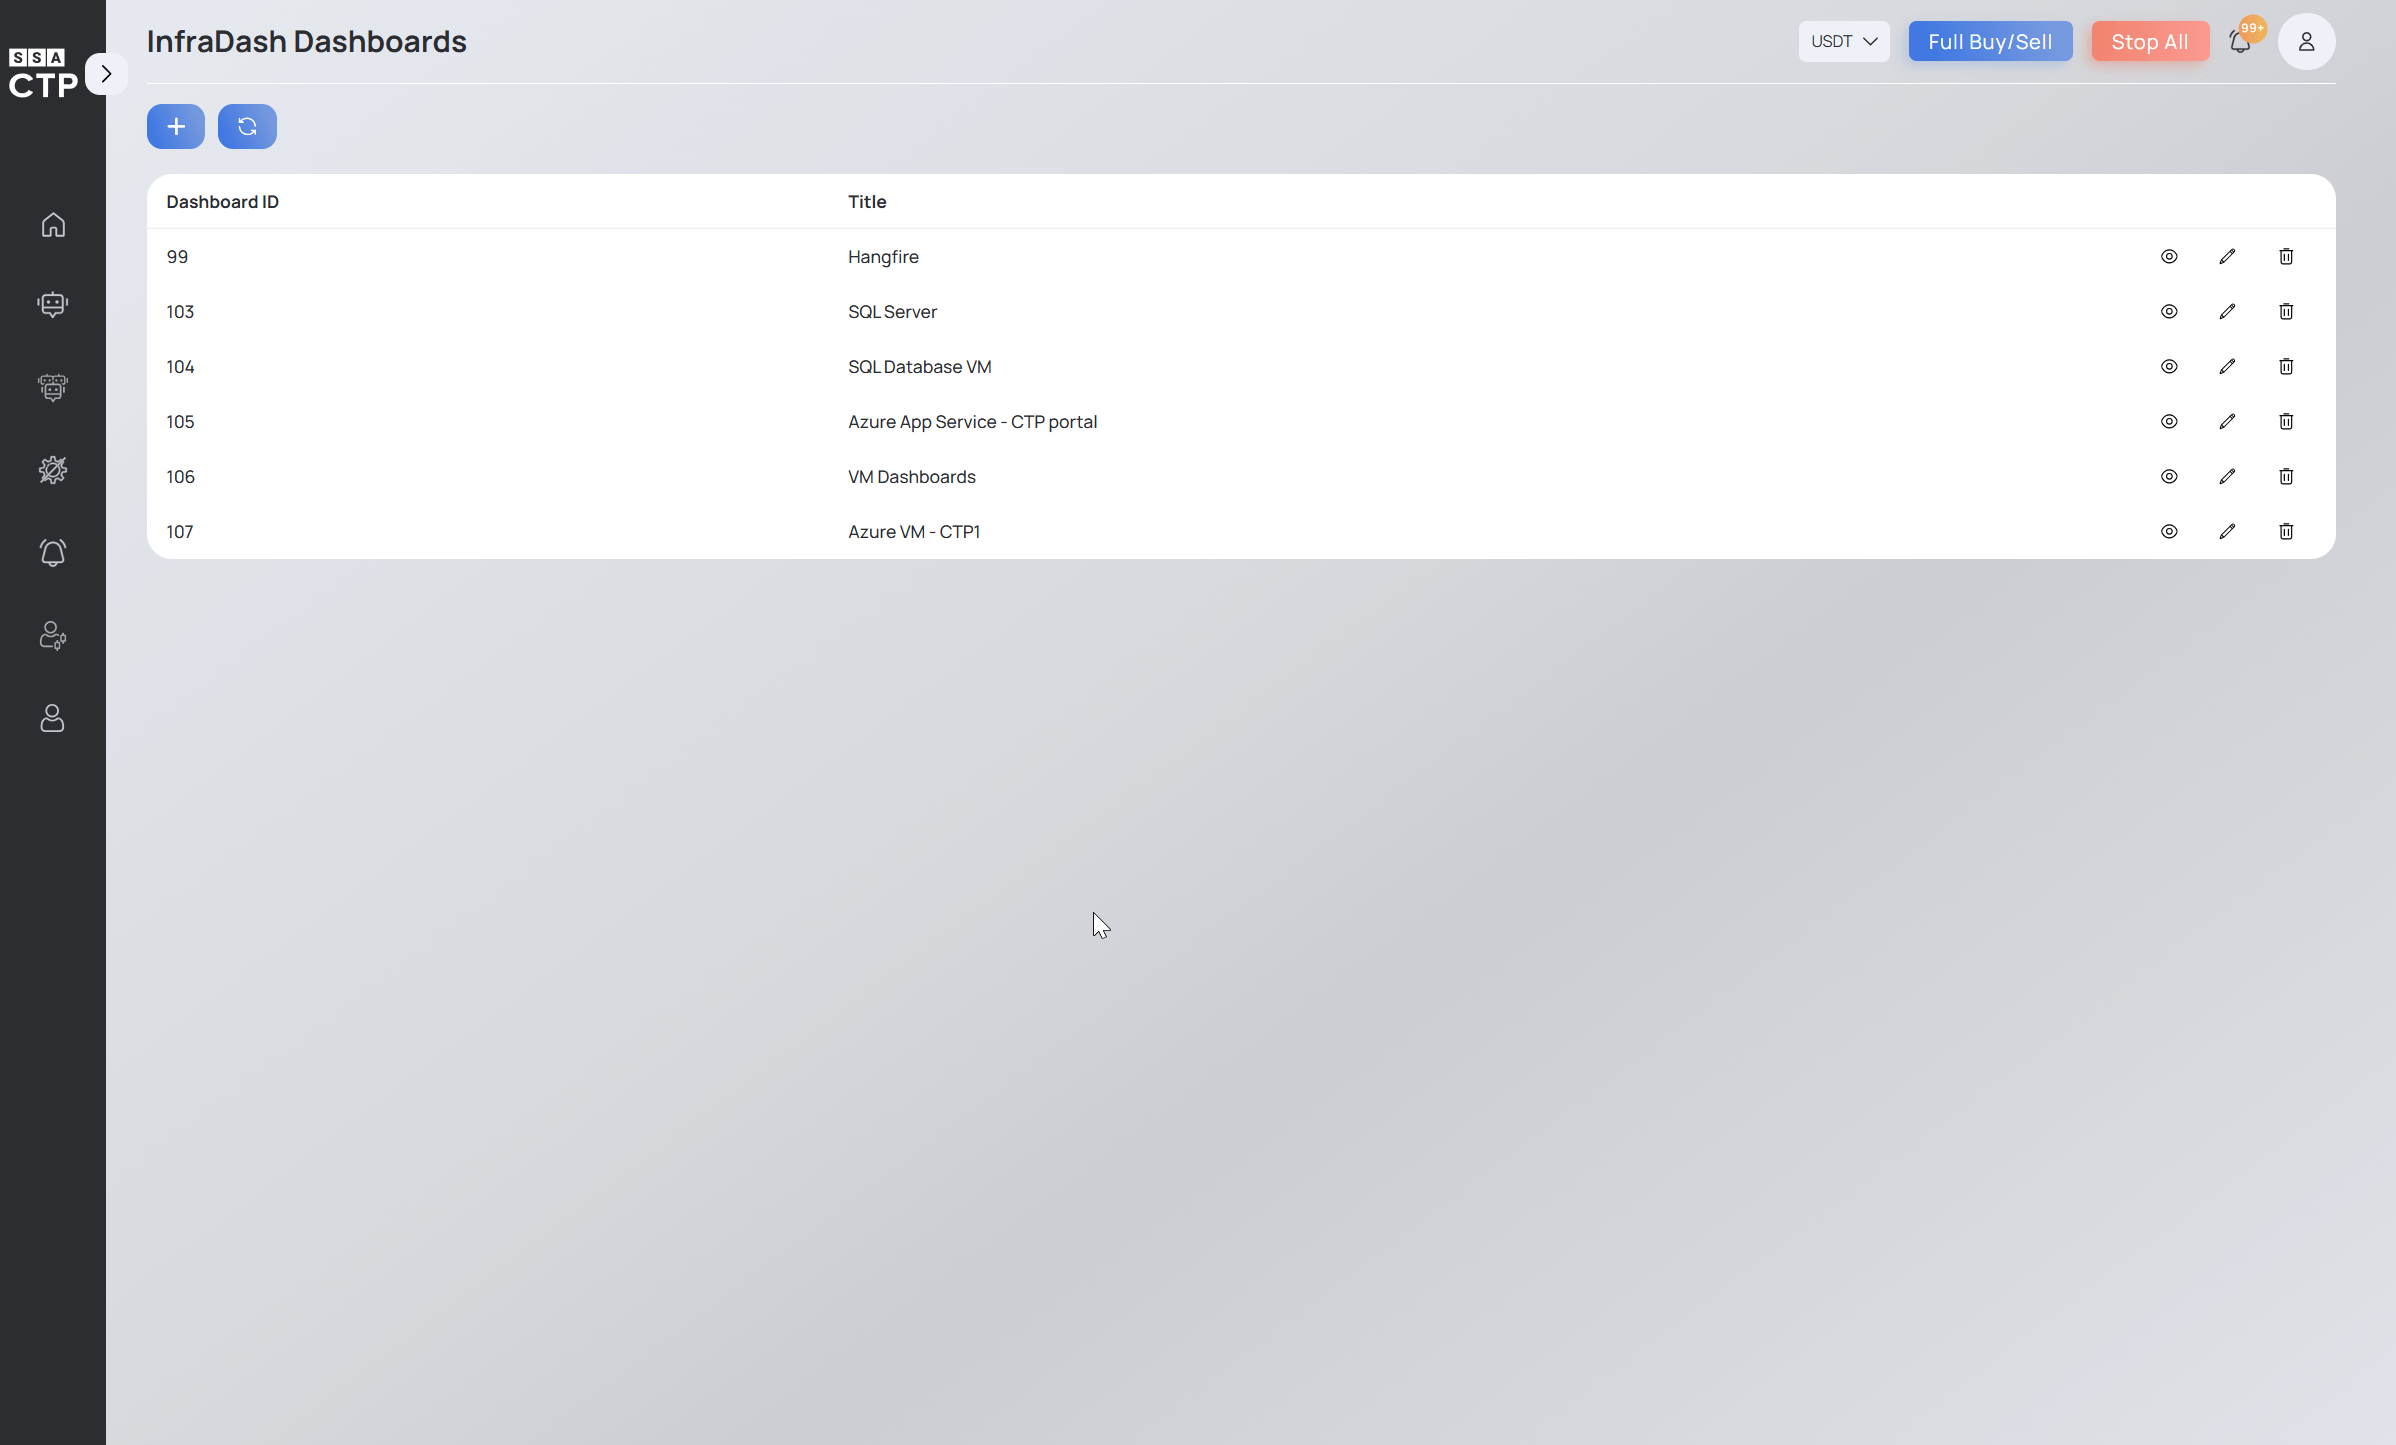
Task: View the SQL Database VM dashboard
Action: click(x=2169, y=367)
